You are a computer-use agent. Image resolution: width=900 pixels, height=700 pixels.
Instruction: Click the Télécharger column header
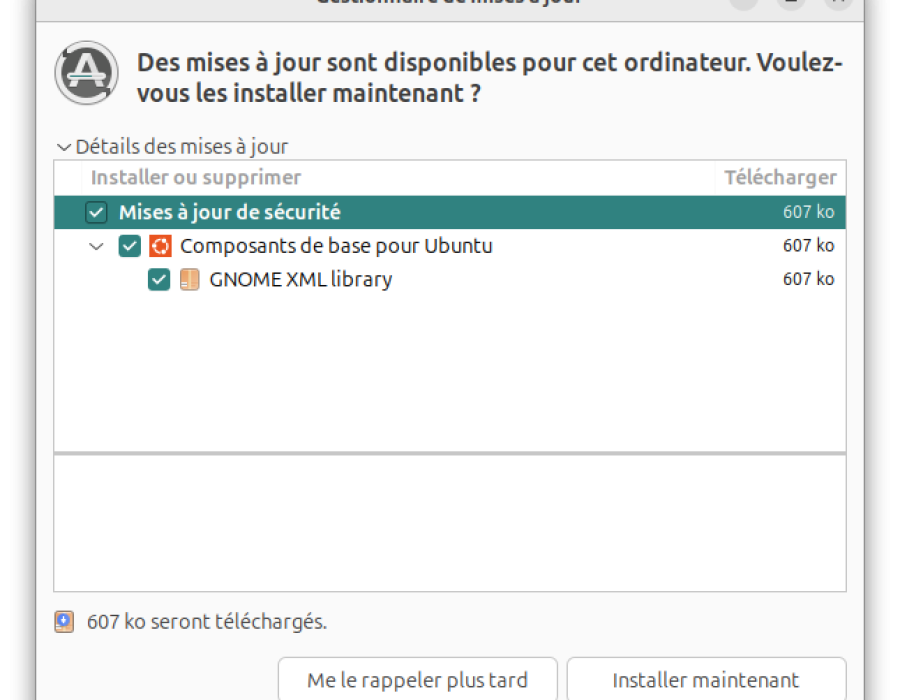pyautogui.click(x=780, y=177)
